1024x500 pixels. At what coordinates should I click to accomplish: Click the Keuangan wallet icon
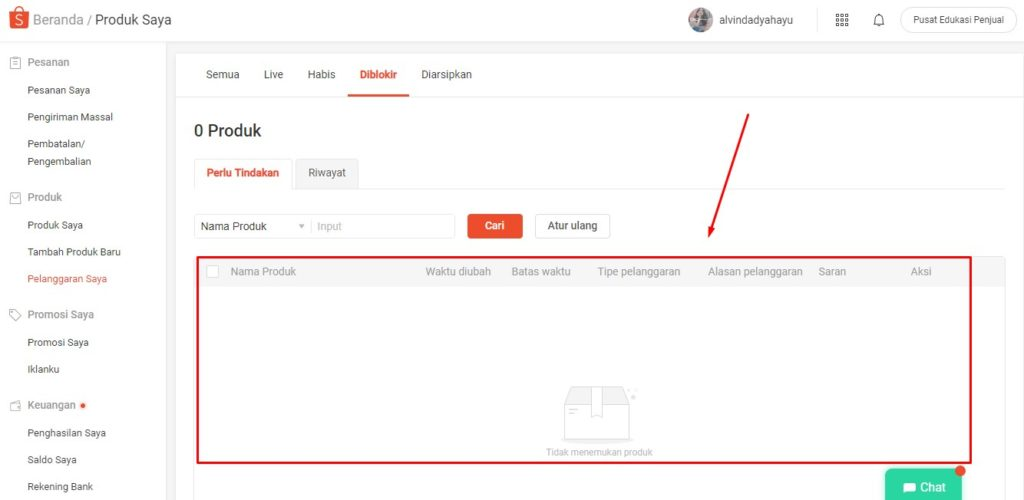tap(15, 405)
